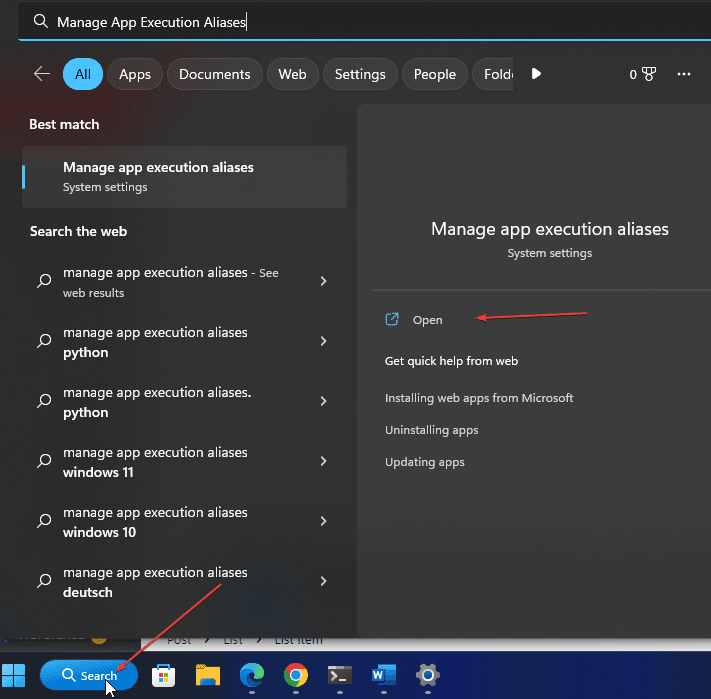711x699 pixels.
Task: Switch to the People filter tab
Action: (x=435, y=74)
